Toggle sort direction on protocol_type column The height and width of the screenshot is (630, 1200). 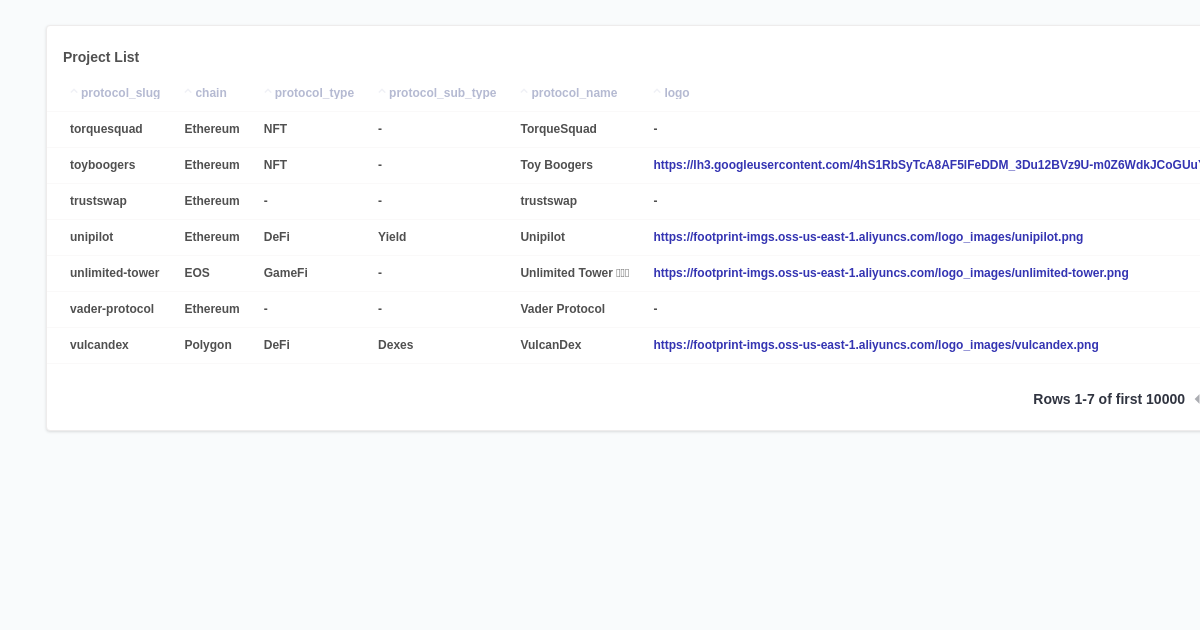[x=314, y=92]
